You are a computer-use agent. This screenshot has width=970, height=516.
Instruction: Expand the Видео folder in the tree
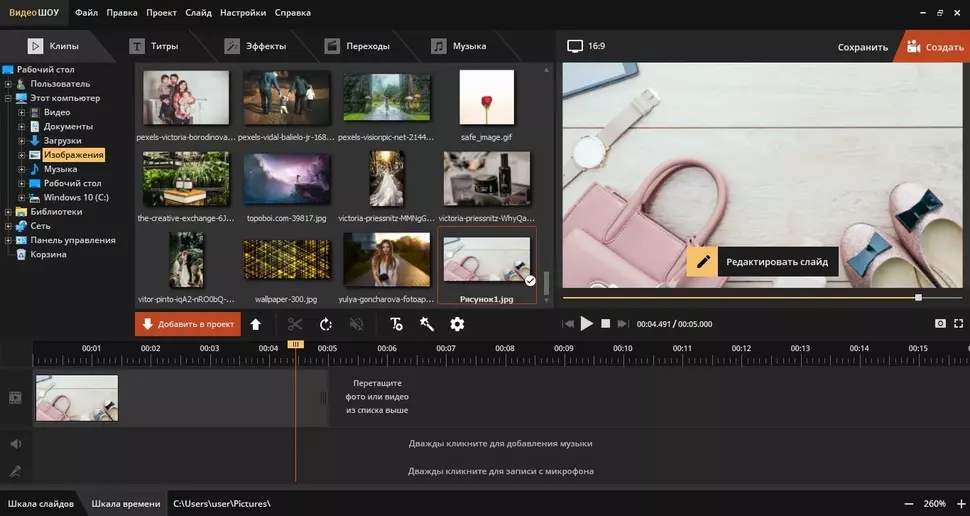pos(21,113)
